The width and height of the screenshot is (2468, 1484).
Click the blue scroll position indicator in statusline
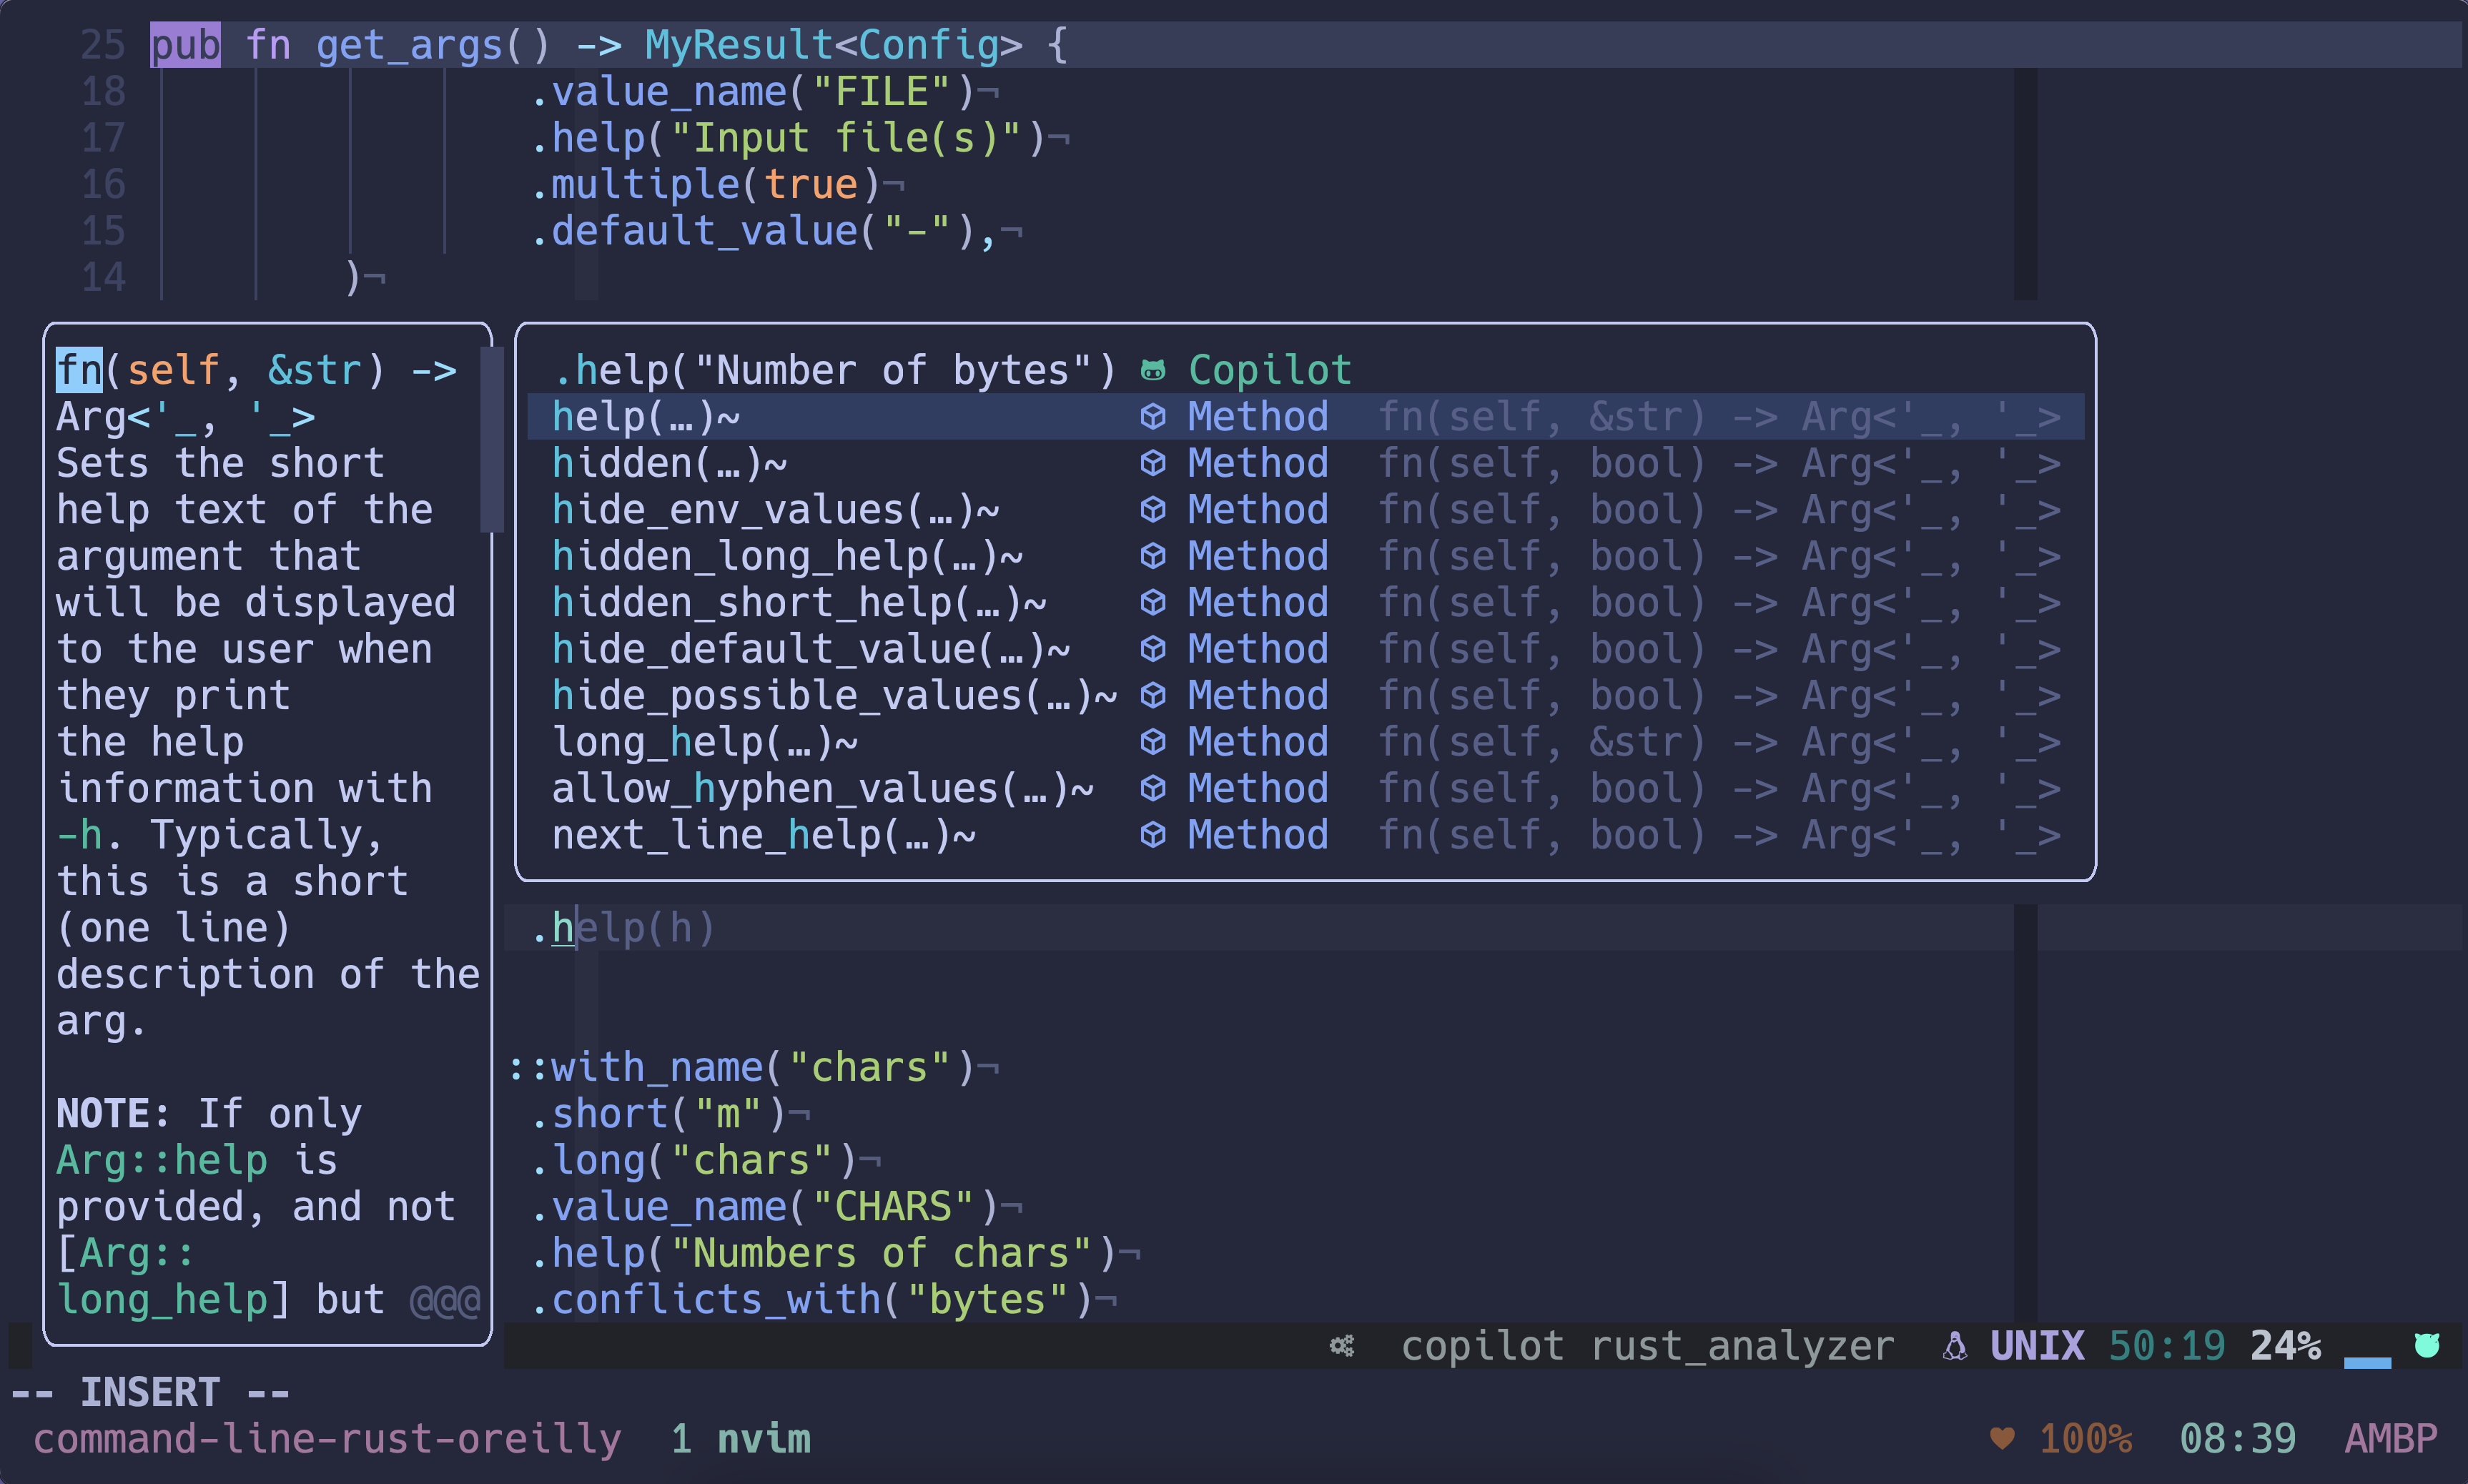tap(2367, 1362)
